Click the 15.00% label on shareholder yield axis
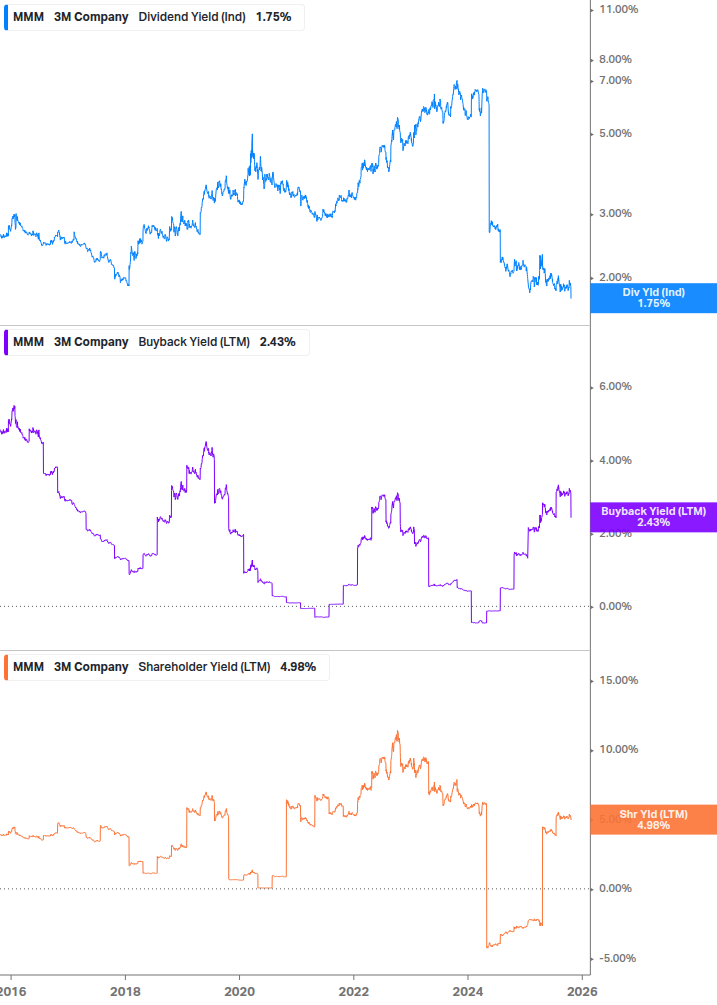The height and width of the screenshot is (1005, 717). (618, 681)
